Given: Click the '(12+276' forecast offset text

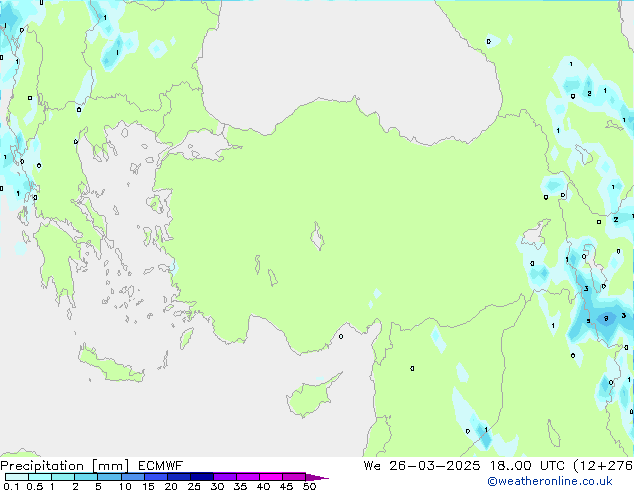Looking at the screenshot, I should click(603, 466).
